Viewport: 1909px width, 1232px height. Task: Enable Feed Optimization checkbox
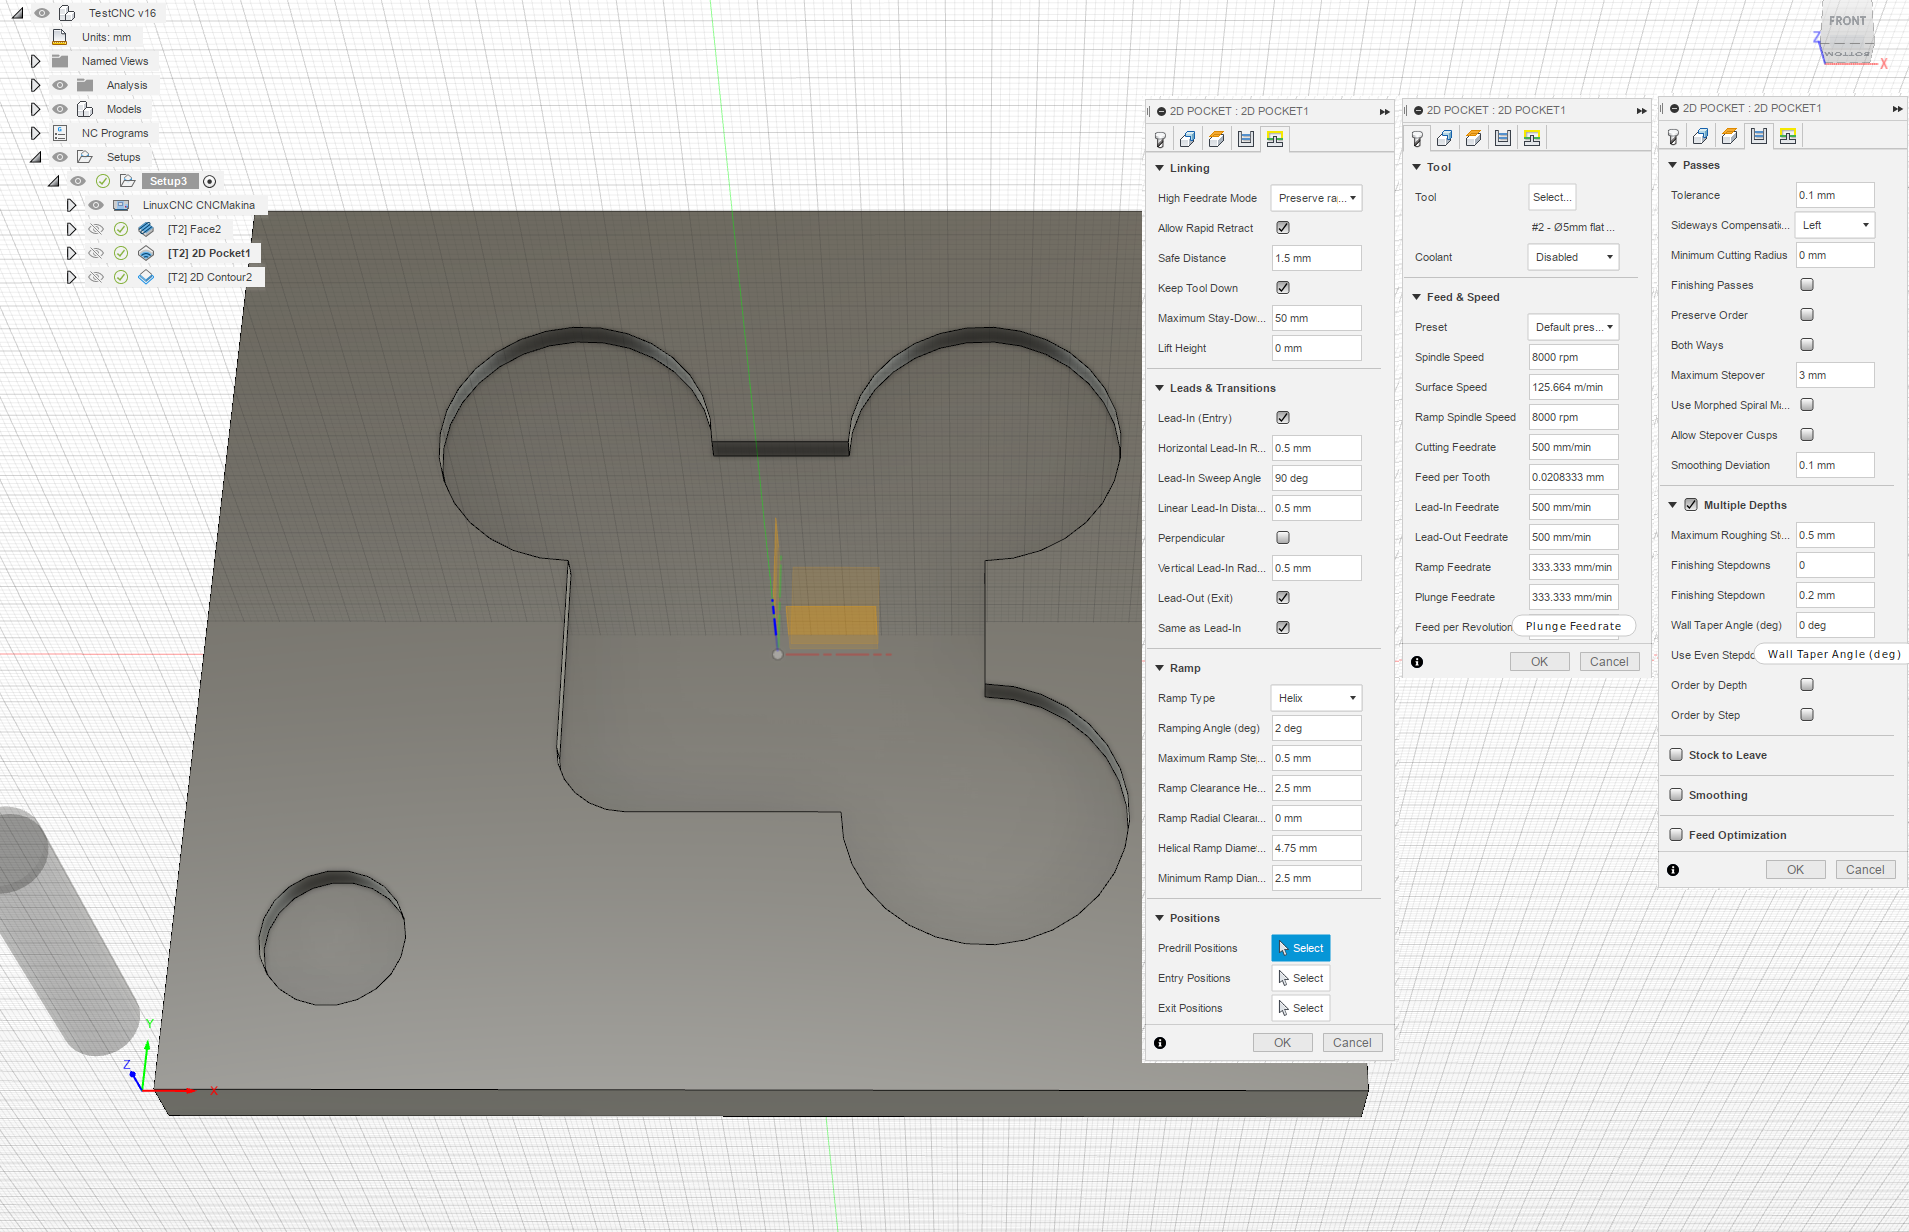point(1676,835)
